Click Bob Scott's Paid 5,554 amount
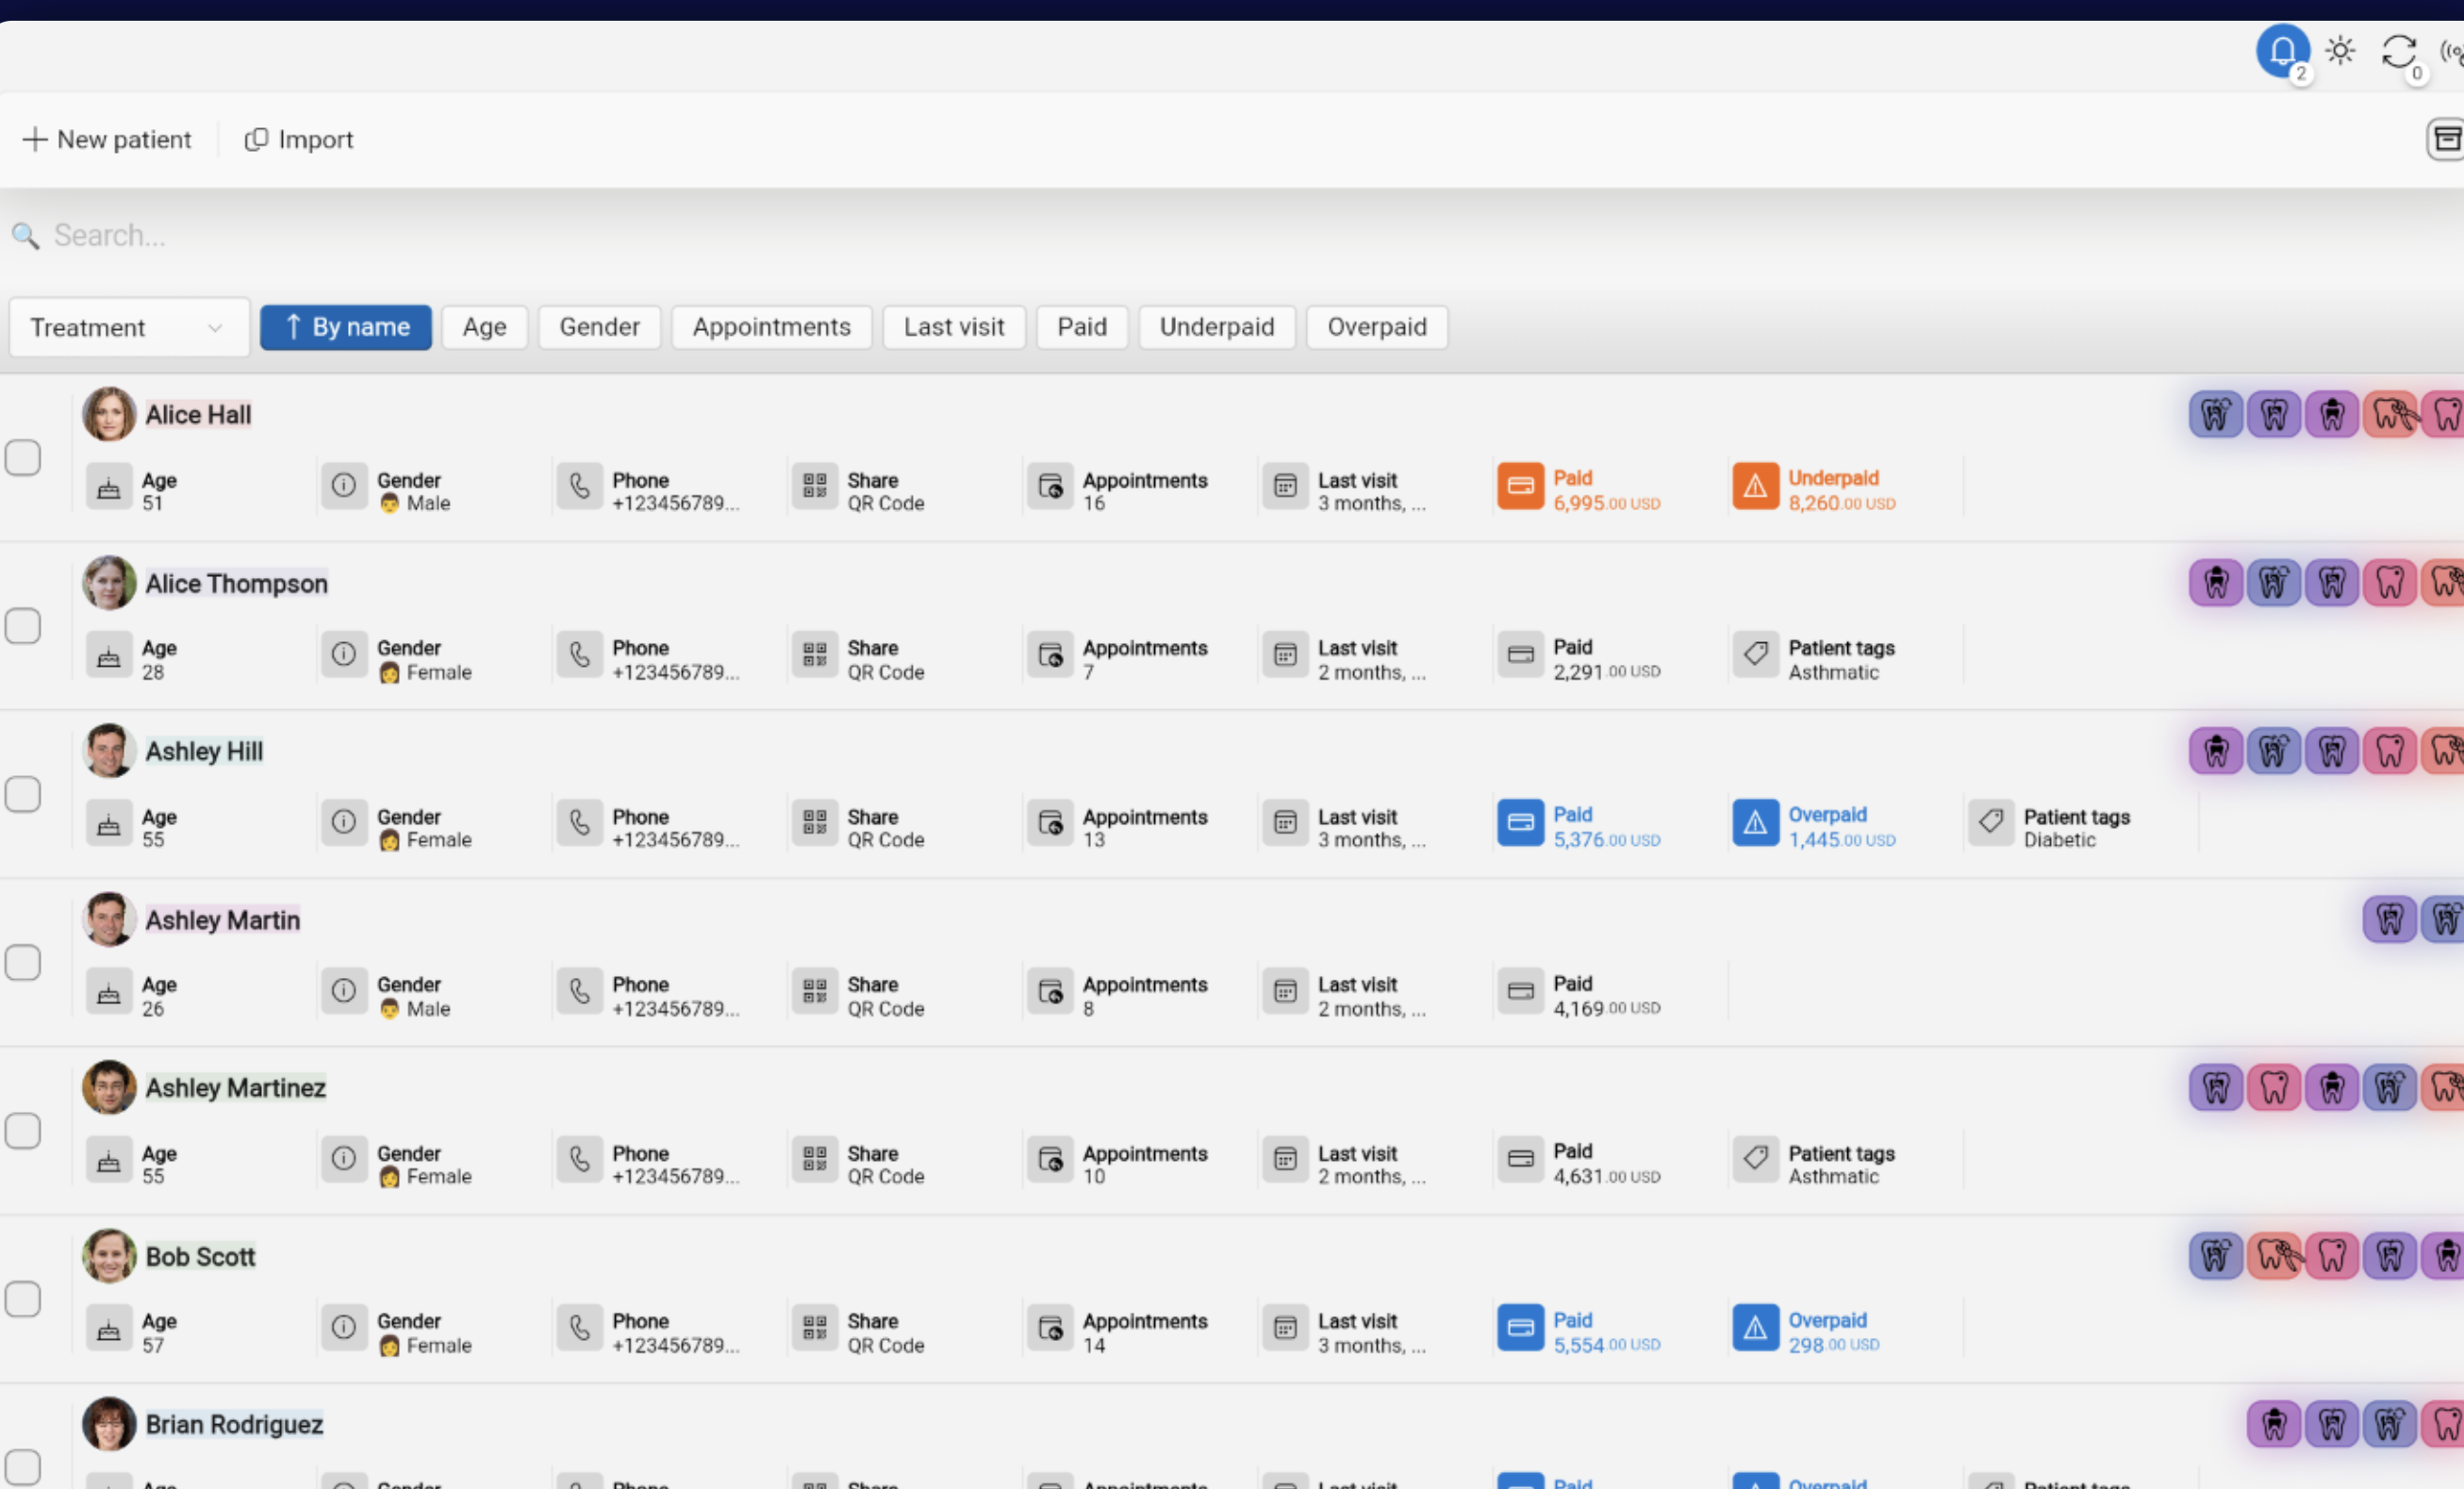2464x1489 pixels. pyautogui.click(x=1606, y=1345)
